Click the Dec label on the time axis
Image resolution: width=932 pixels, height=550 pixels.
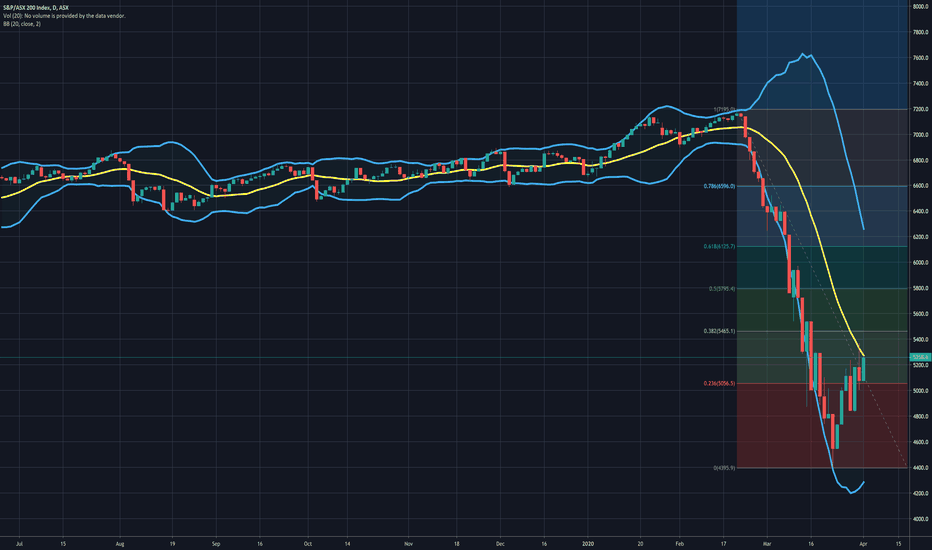tap(500, 543)
